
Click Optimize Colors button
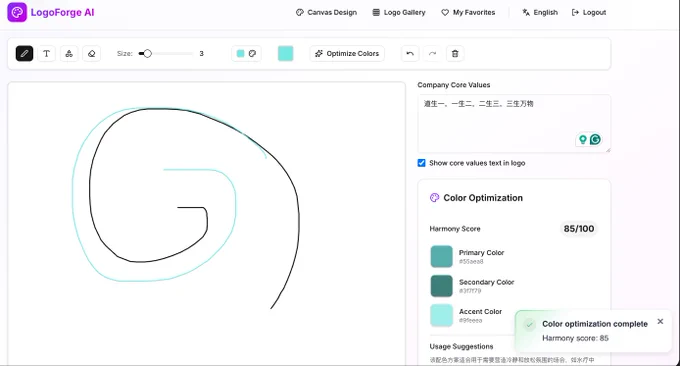tap(347, 53)
